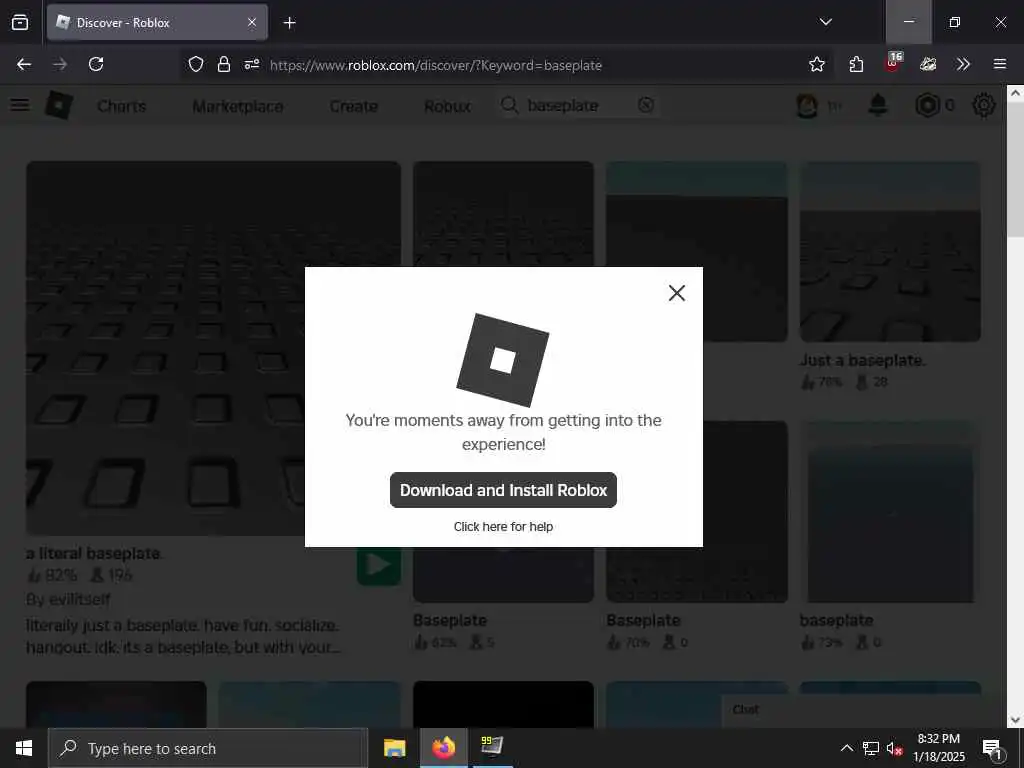1024x768 pixels.
Task: Go back to the previous page
Action: pos(24,64)
